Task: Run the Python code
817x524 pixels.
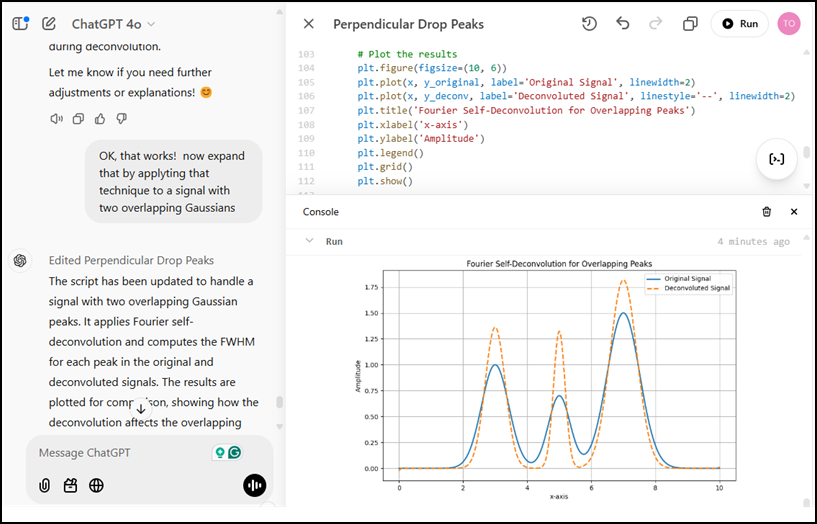Action: [740, 24]
